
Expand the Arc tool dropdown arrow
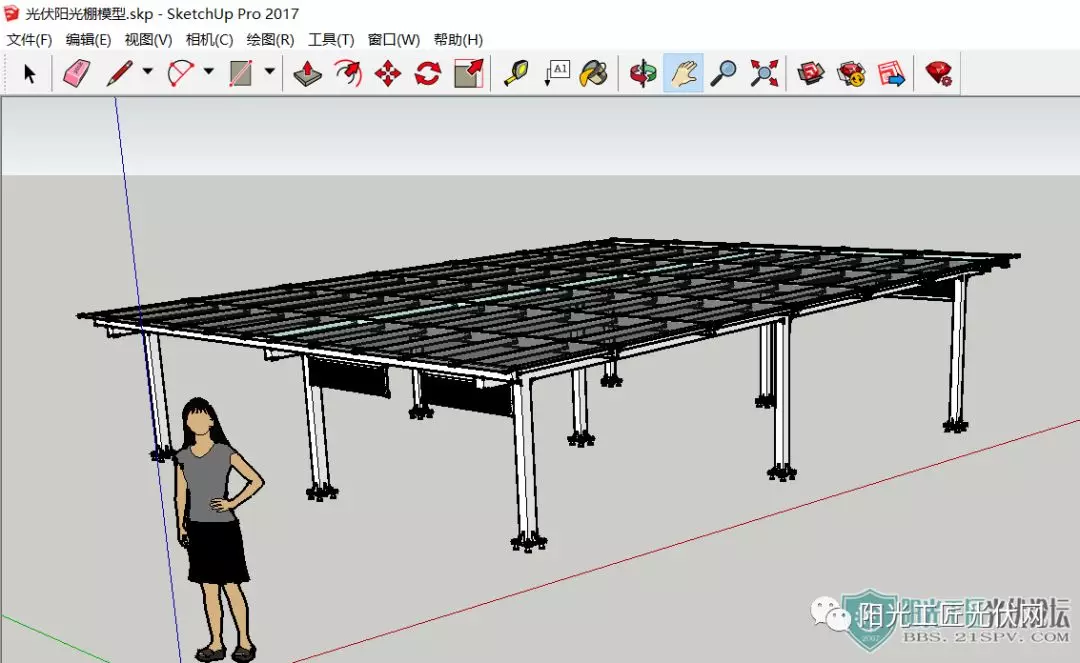click(209, 71)
